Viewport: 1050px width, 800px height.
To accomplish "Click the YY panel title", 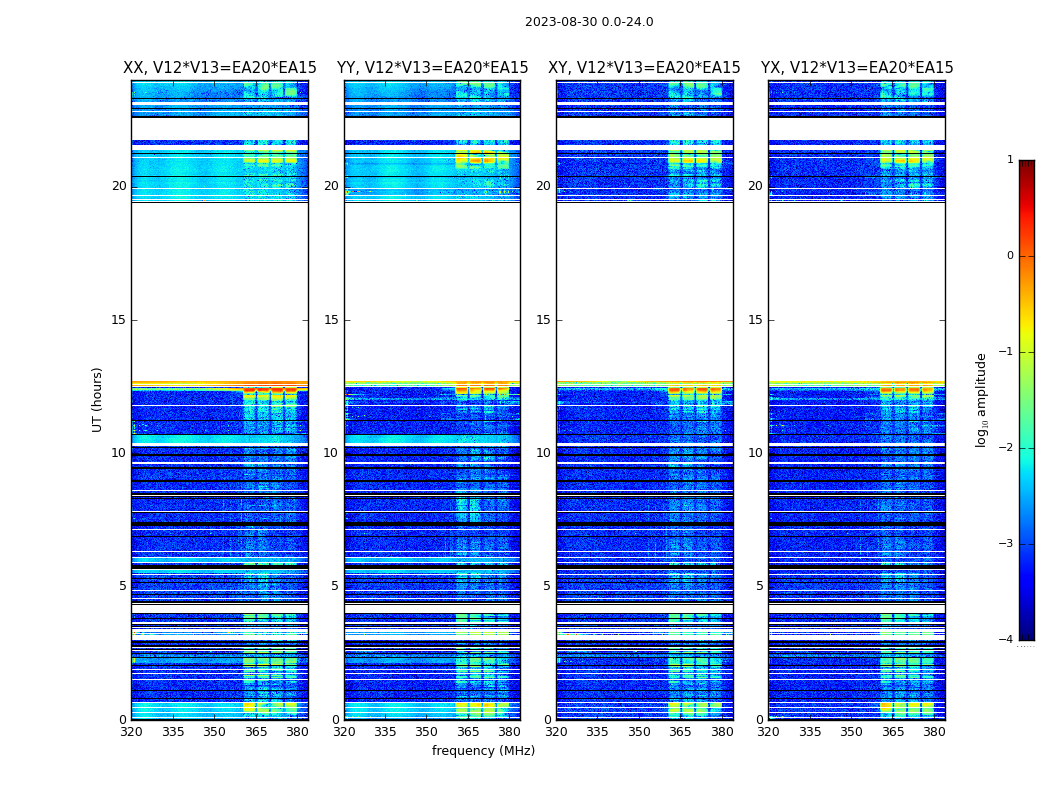I will click(x=432, y=68).
